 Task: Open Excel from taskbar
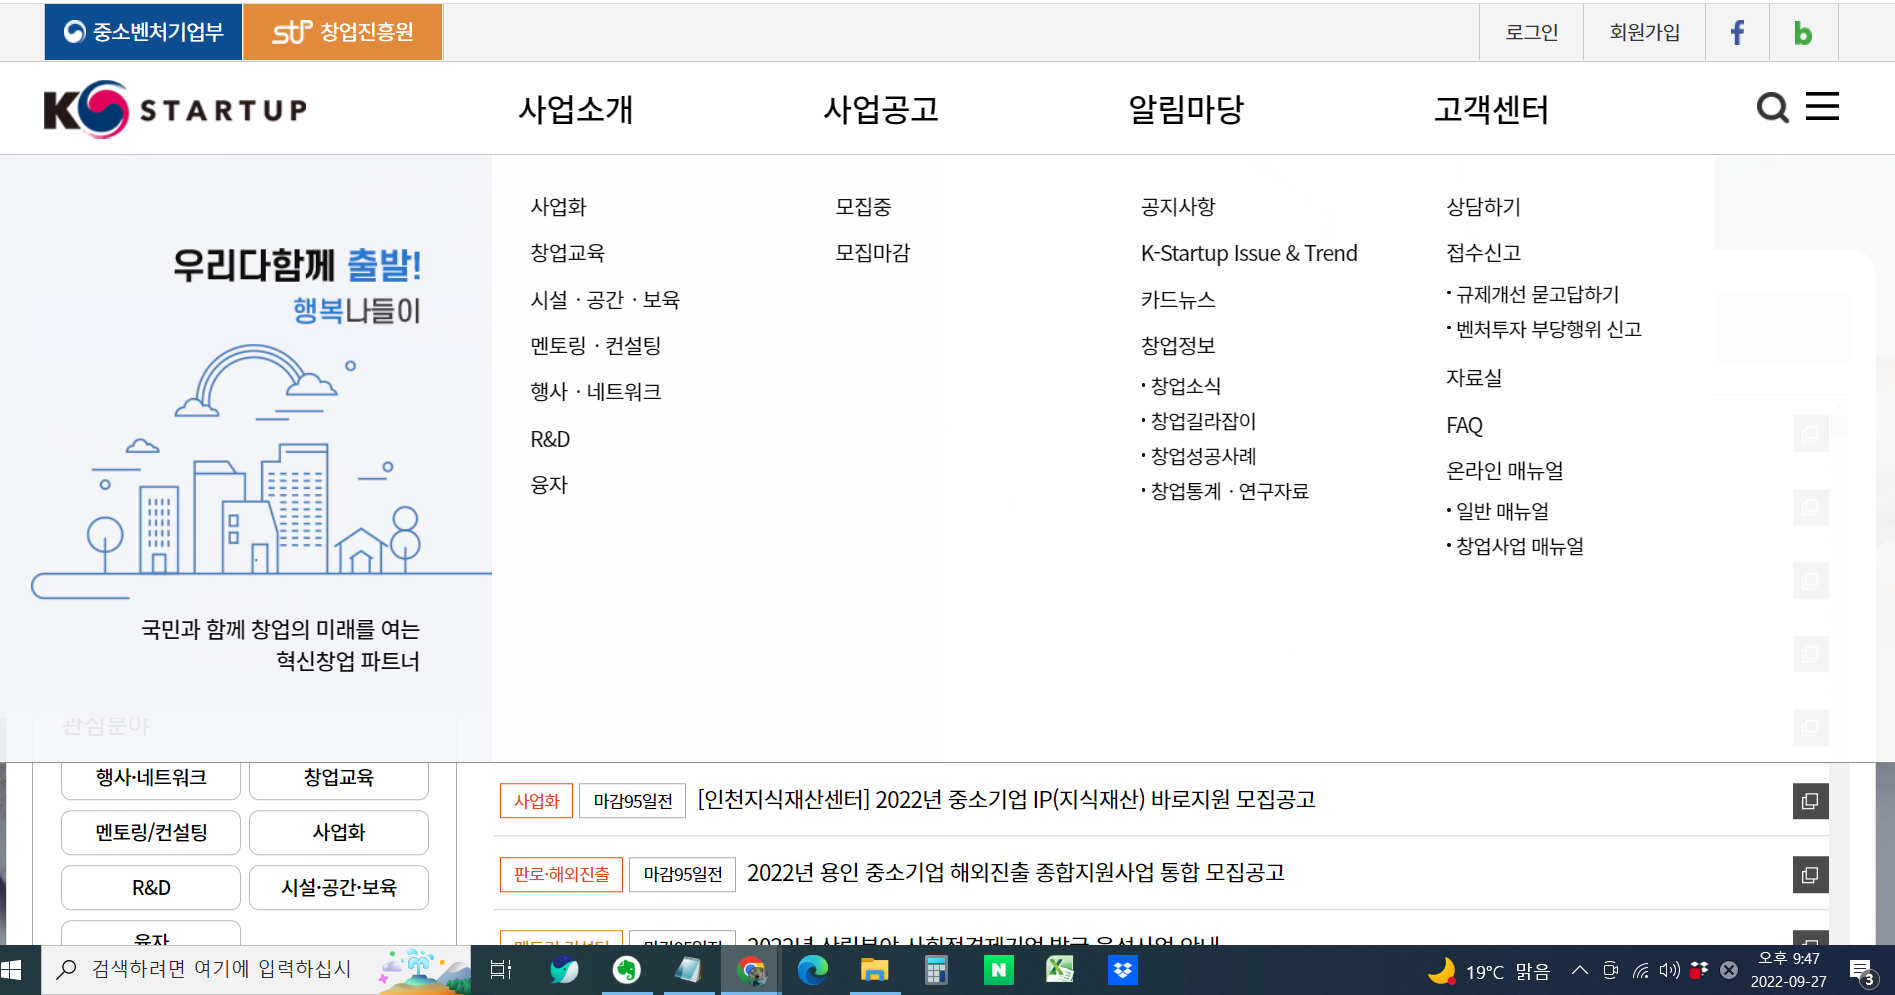point(1060,970)
